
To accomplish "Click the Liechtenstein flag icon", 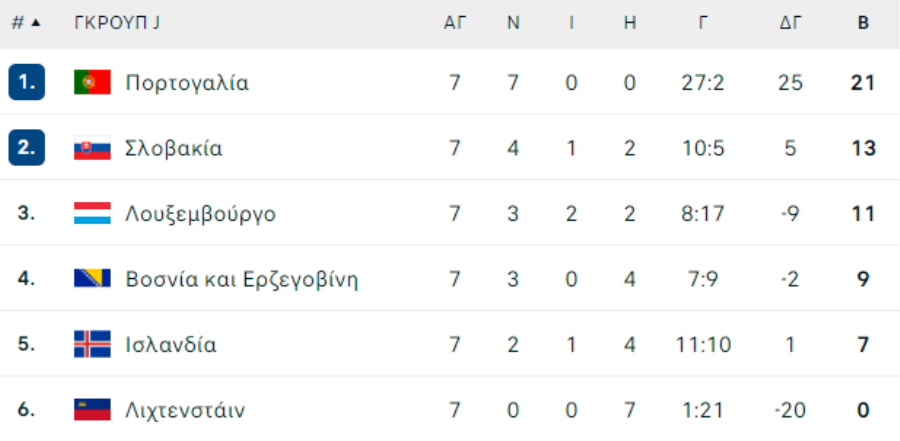I will click(92, 410).
